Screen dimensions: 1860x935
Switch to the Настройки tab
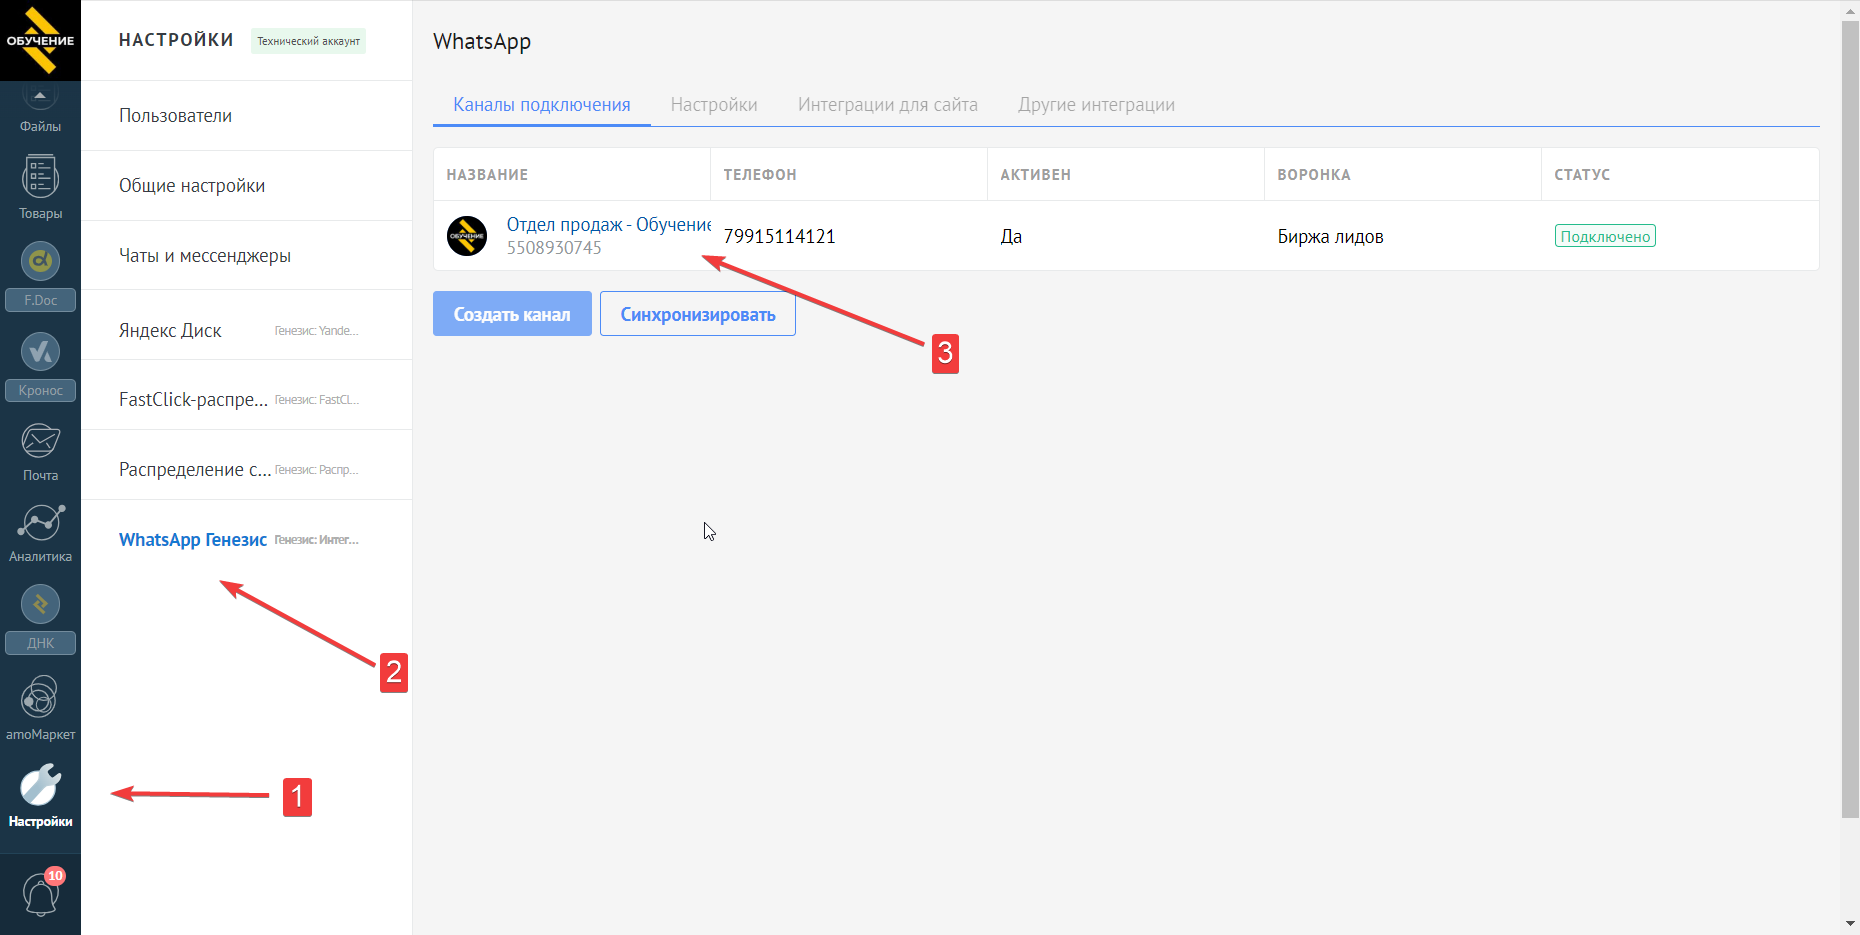(x=714, y=105)
